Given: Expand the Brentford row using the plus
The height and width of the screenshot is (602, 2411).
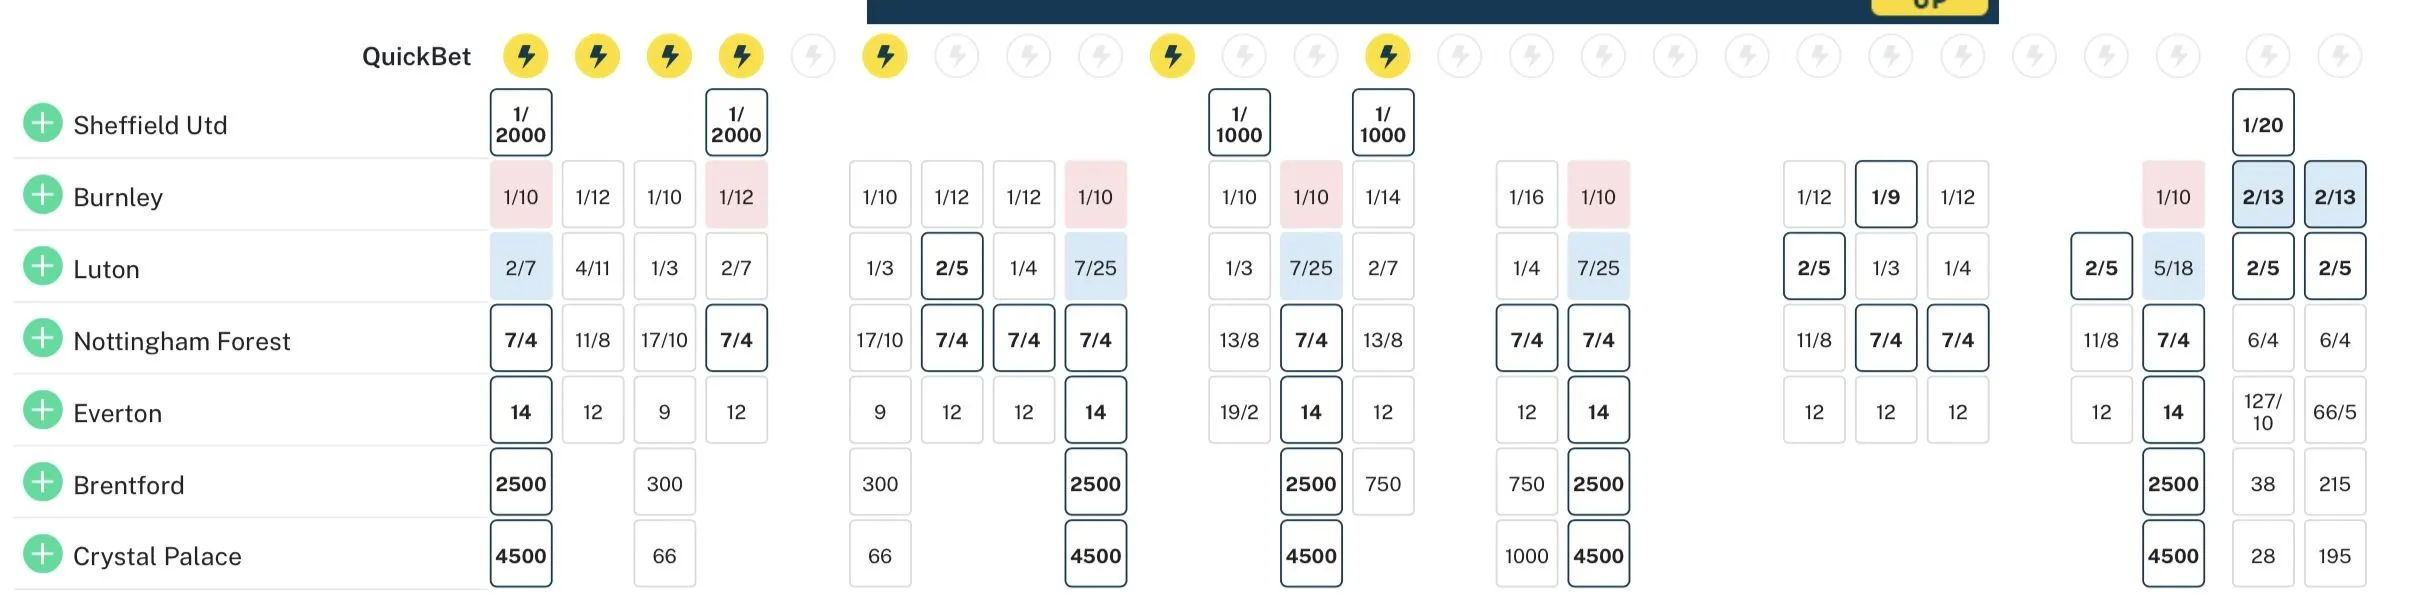Looking at the screenshot, I should (x=42, y=483).
